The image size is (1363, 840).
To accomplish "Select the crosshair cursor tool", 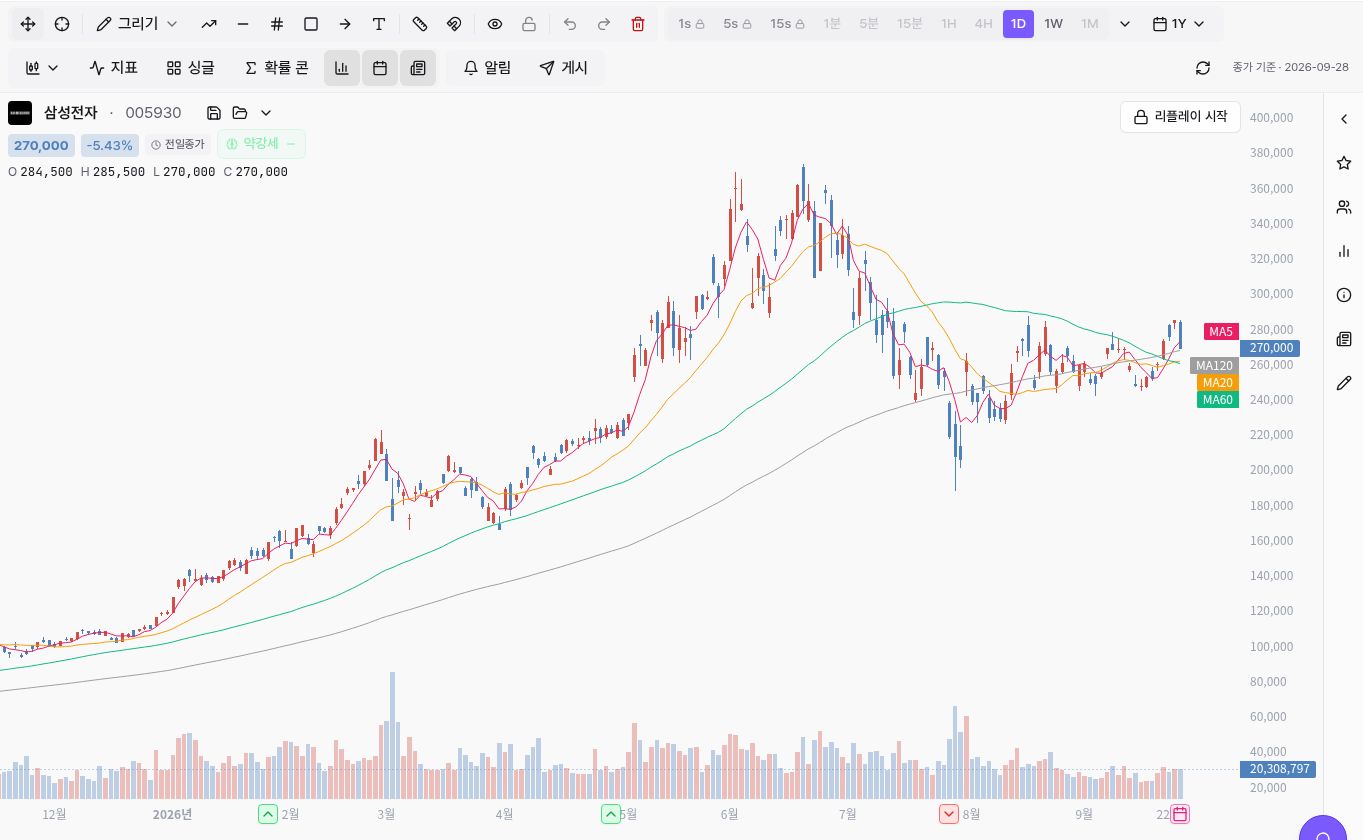I will pyautogui.click(x=62, y=24).
